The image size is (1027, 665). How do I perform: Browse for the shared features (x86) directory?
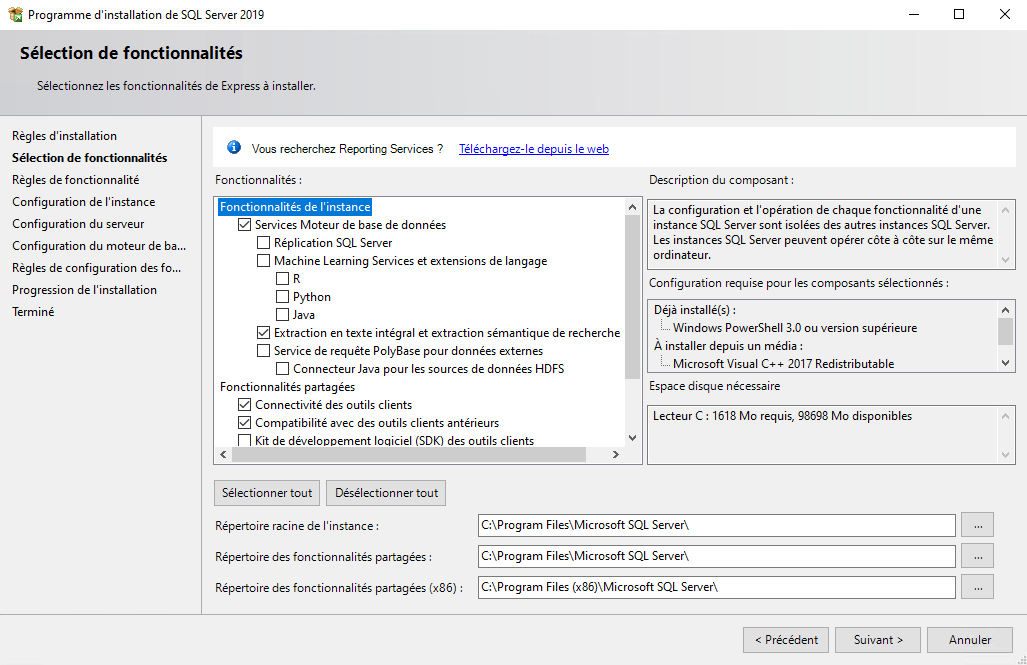click(977, 587)
